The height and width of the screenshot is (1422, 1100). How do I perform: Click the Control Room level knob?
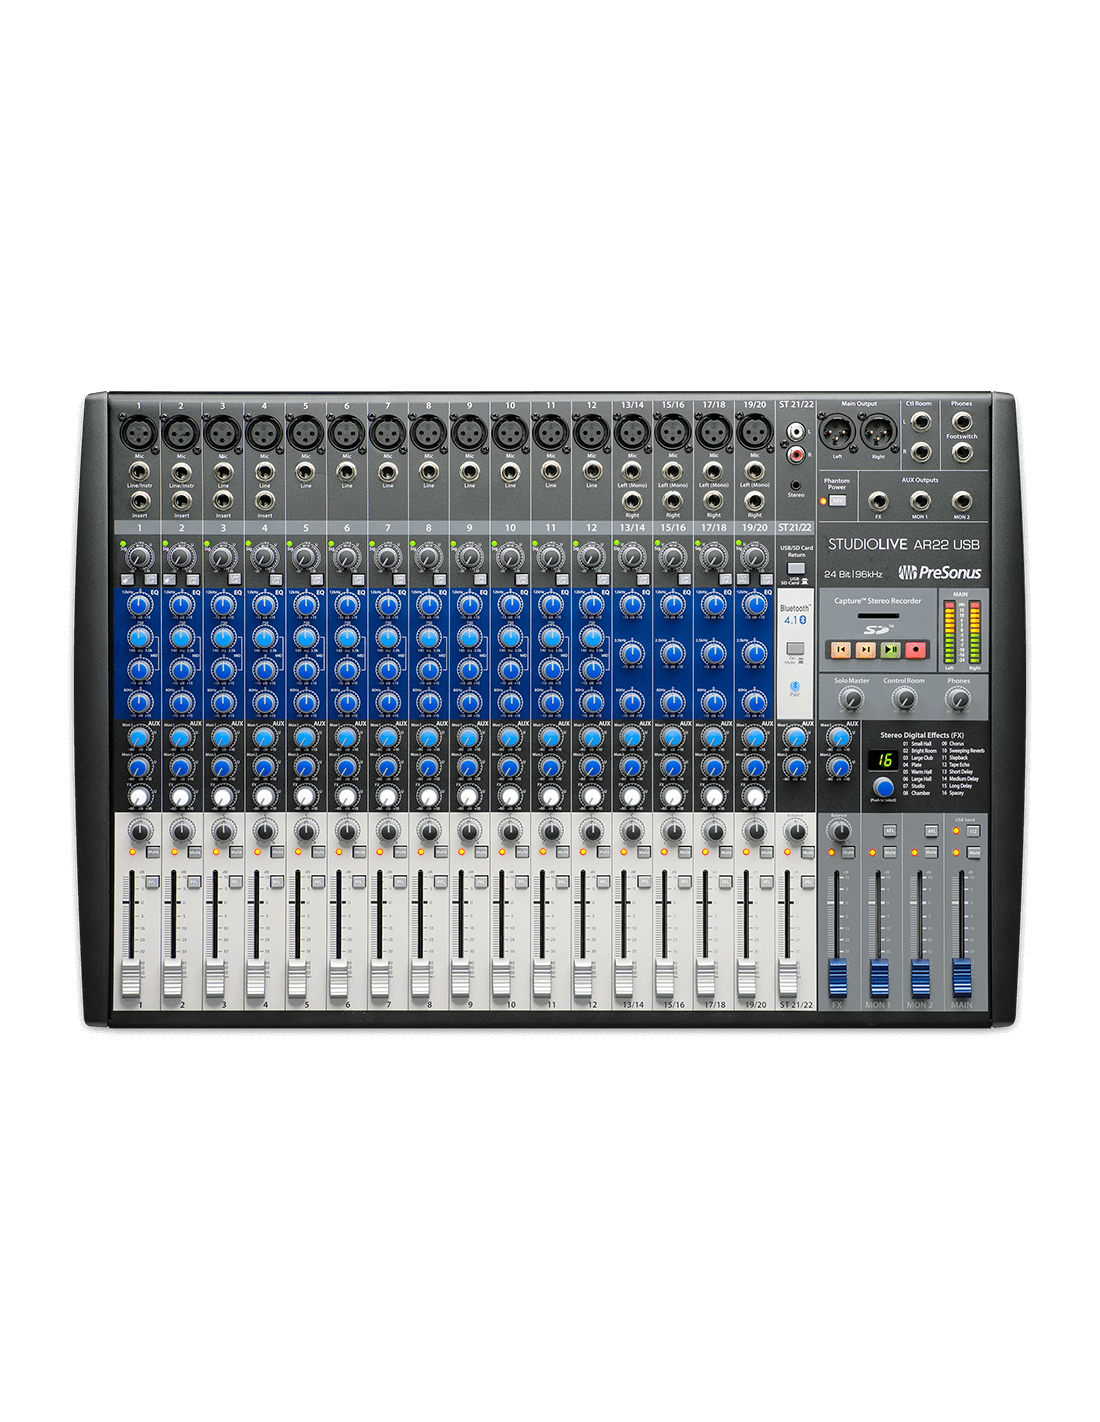(904, 699)
